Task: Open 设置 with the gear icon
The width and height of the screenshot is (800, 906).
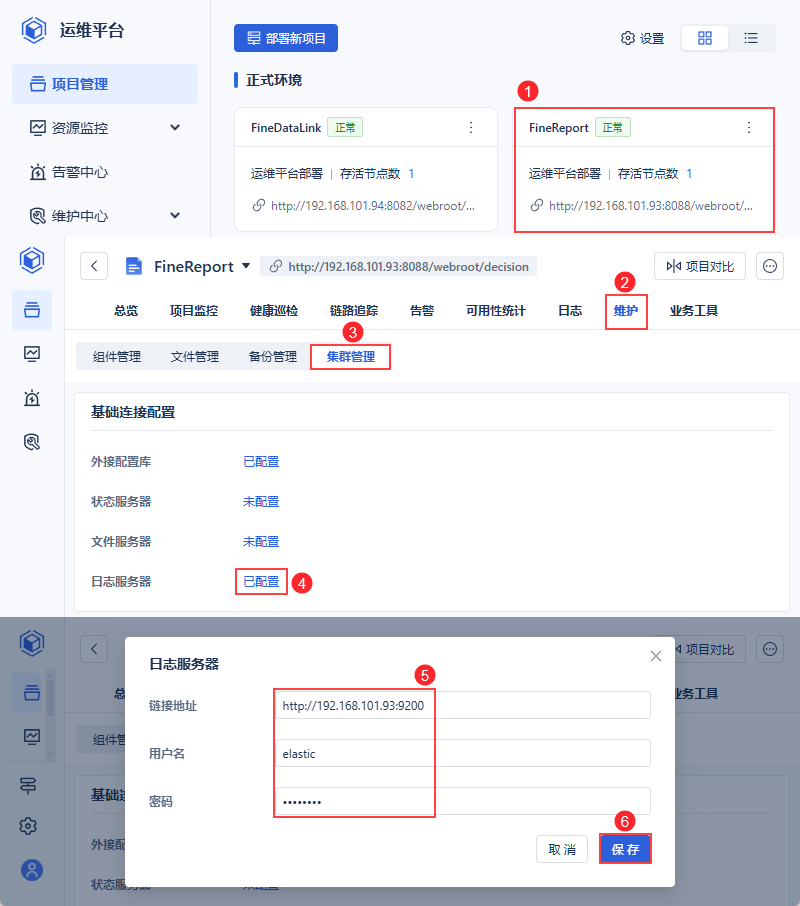Action: coord(642,38)
